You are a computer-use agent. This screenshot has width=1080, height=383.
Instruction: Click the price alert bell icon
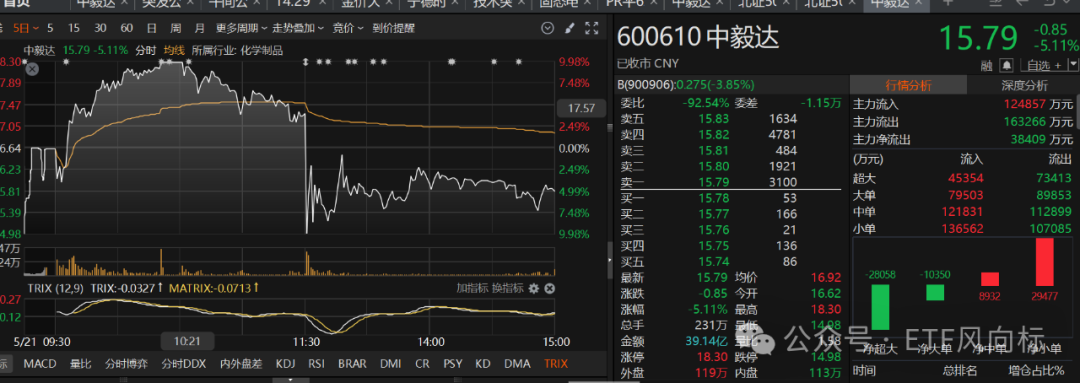point(1007,65)
